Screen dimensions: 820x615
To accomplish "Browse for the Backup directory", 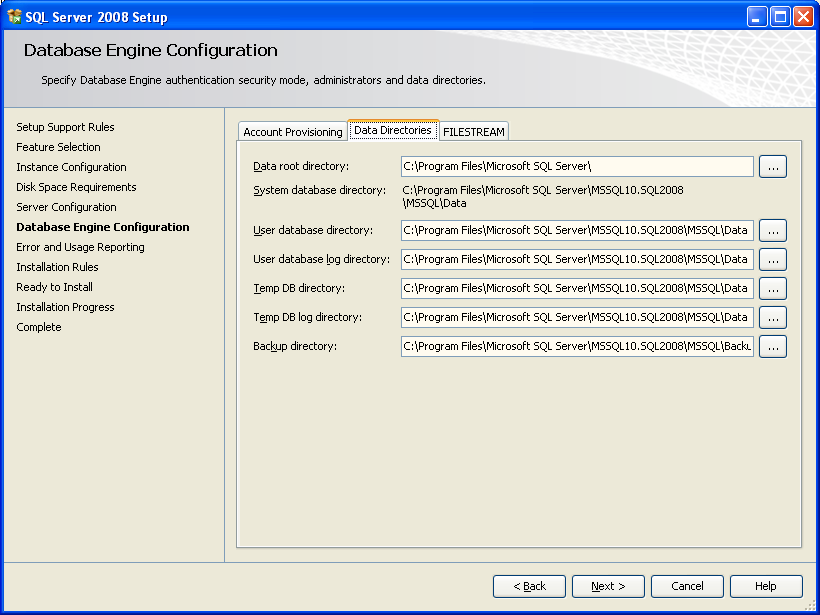I will [773, 347].
